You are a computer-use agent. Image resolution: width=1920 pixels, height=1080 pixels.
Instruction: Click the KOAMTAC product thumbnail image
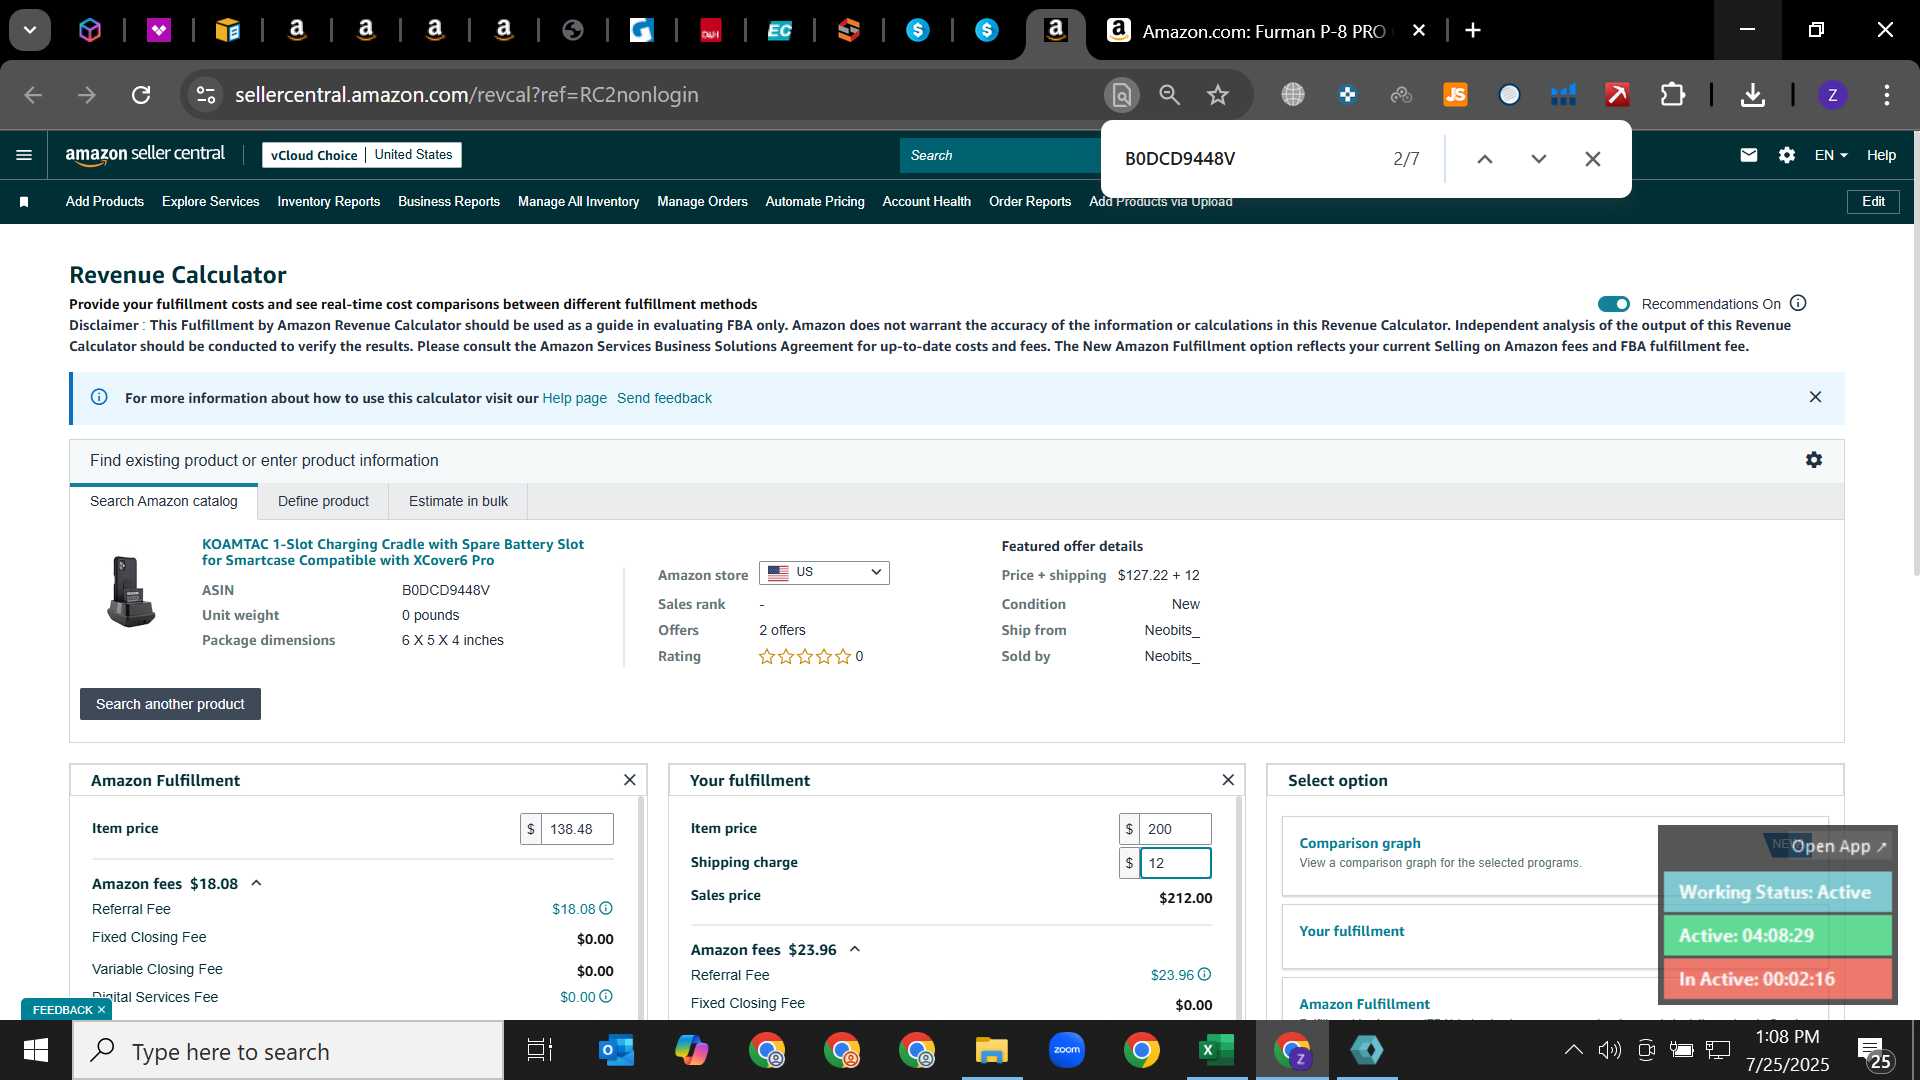(x=131, y=591)
